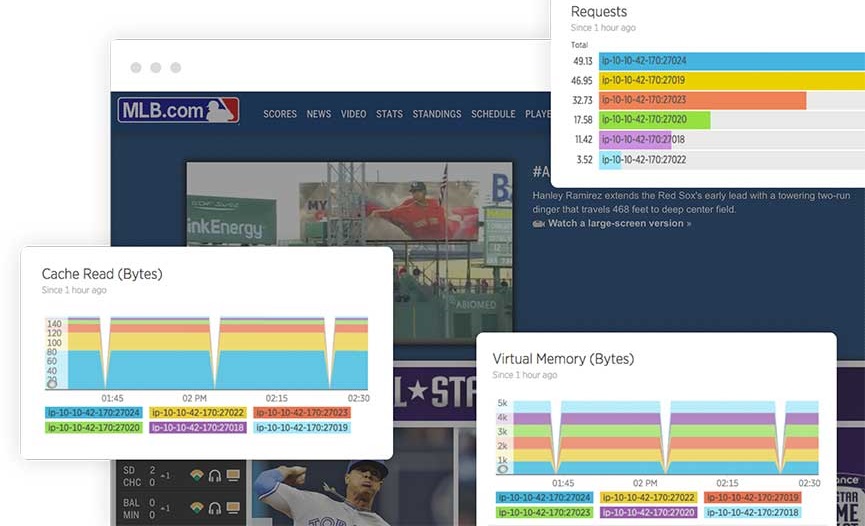Click the MLB.com logo
865x526 pixels.
(x=178, y=110)
